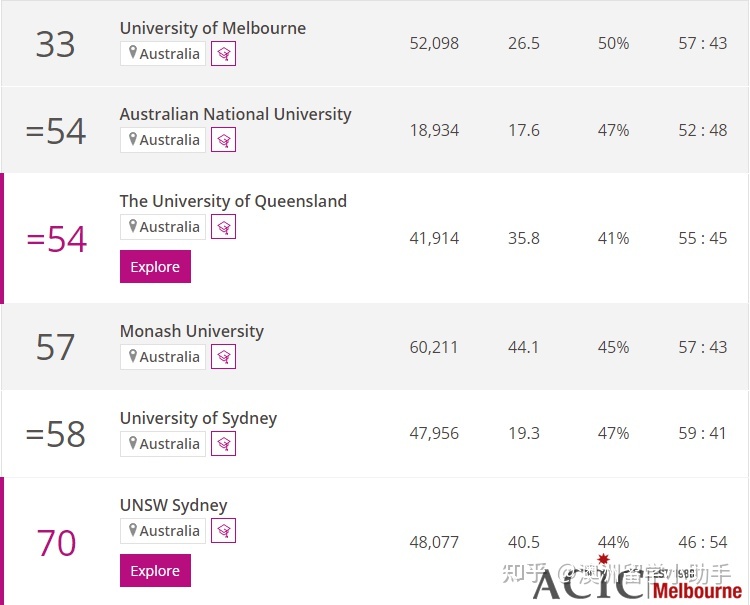The width and height of the screenshot is (750, 605).
Task: Open the Australian National University link
Action: tap(236, 114)
